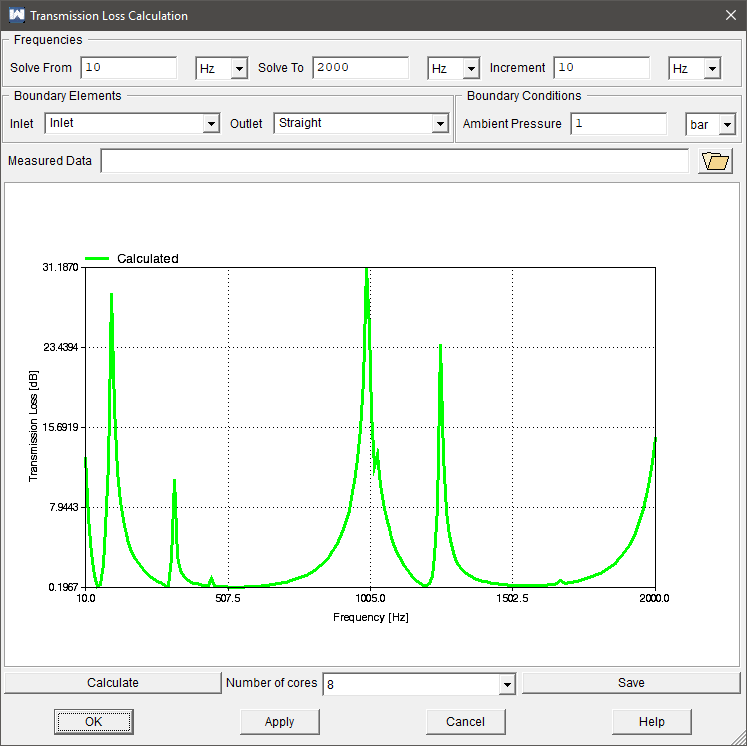The width and height of the screenshot is (747, 746).
Task: Open Increment unit dropdown
Action: pyautogui.click(x=712, y=68)
